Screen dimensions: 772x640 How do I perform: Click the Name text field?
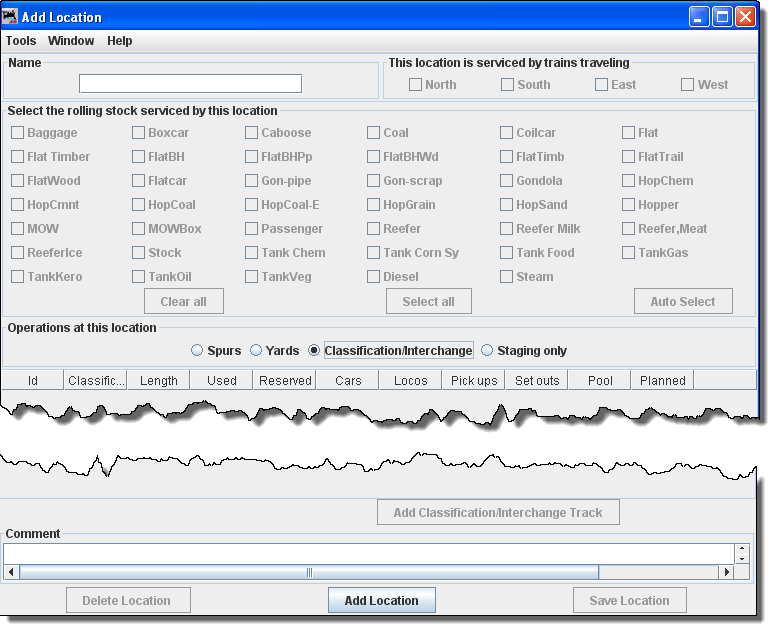(x=190, y=84)
